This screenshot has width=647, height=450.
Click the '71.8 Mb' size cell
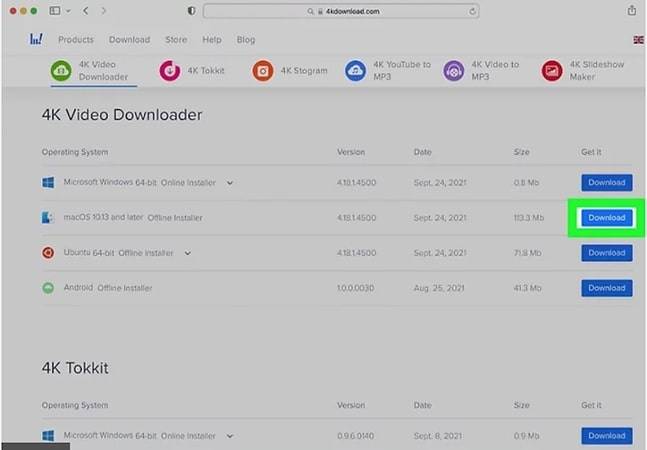[527, 252]
